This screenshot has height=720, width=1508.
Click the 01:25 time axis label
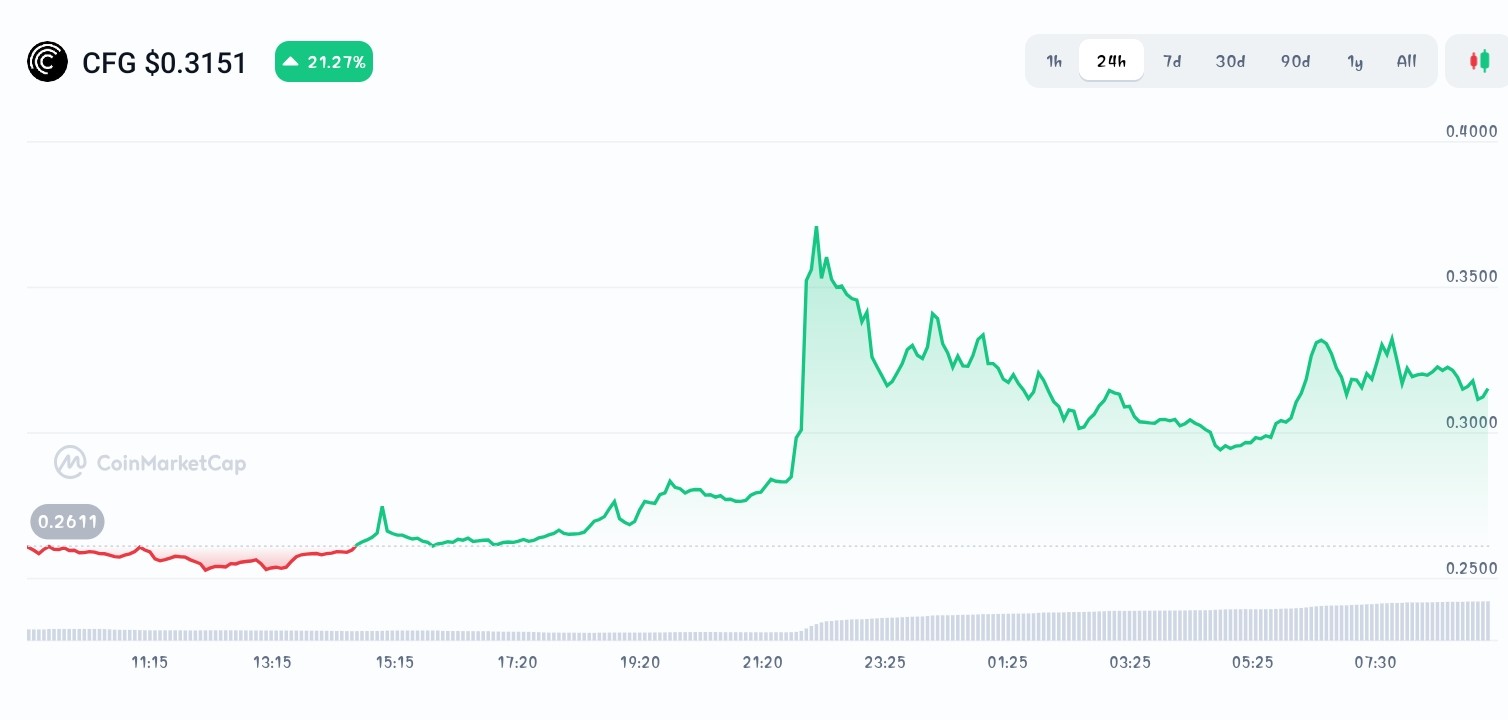tap(1007, 662)
